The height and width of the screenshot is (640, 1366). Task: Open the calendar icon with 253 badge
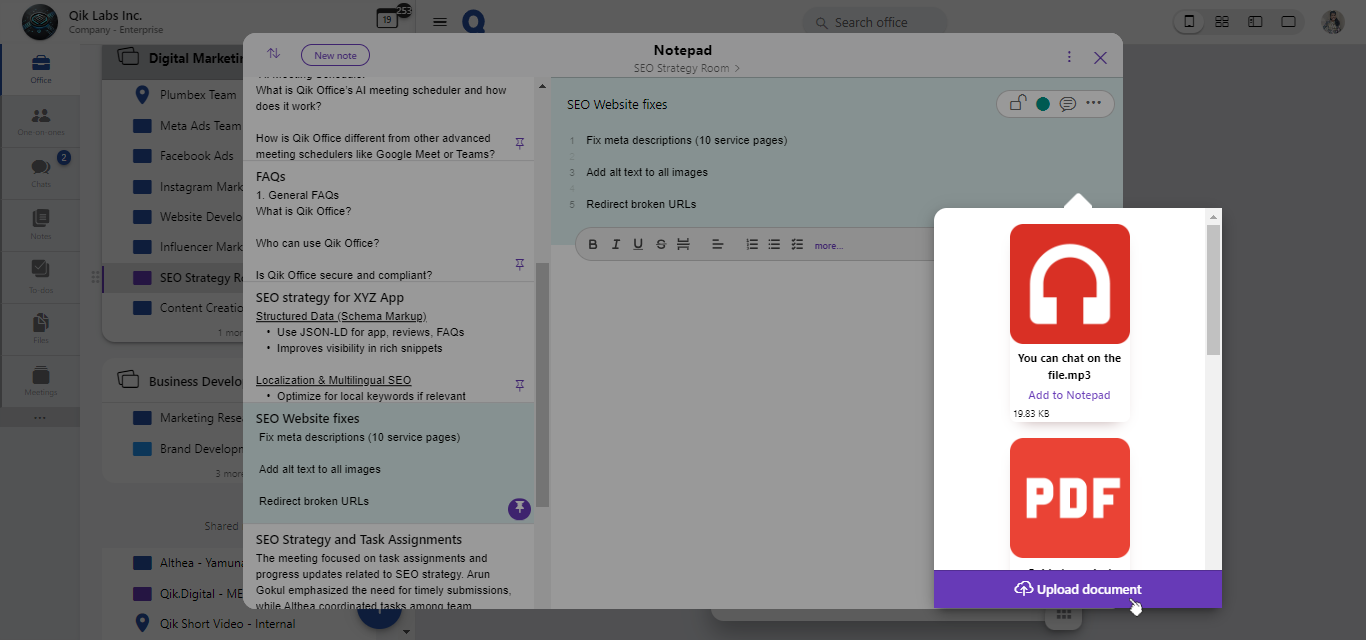click(387, 19)
